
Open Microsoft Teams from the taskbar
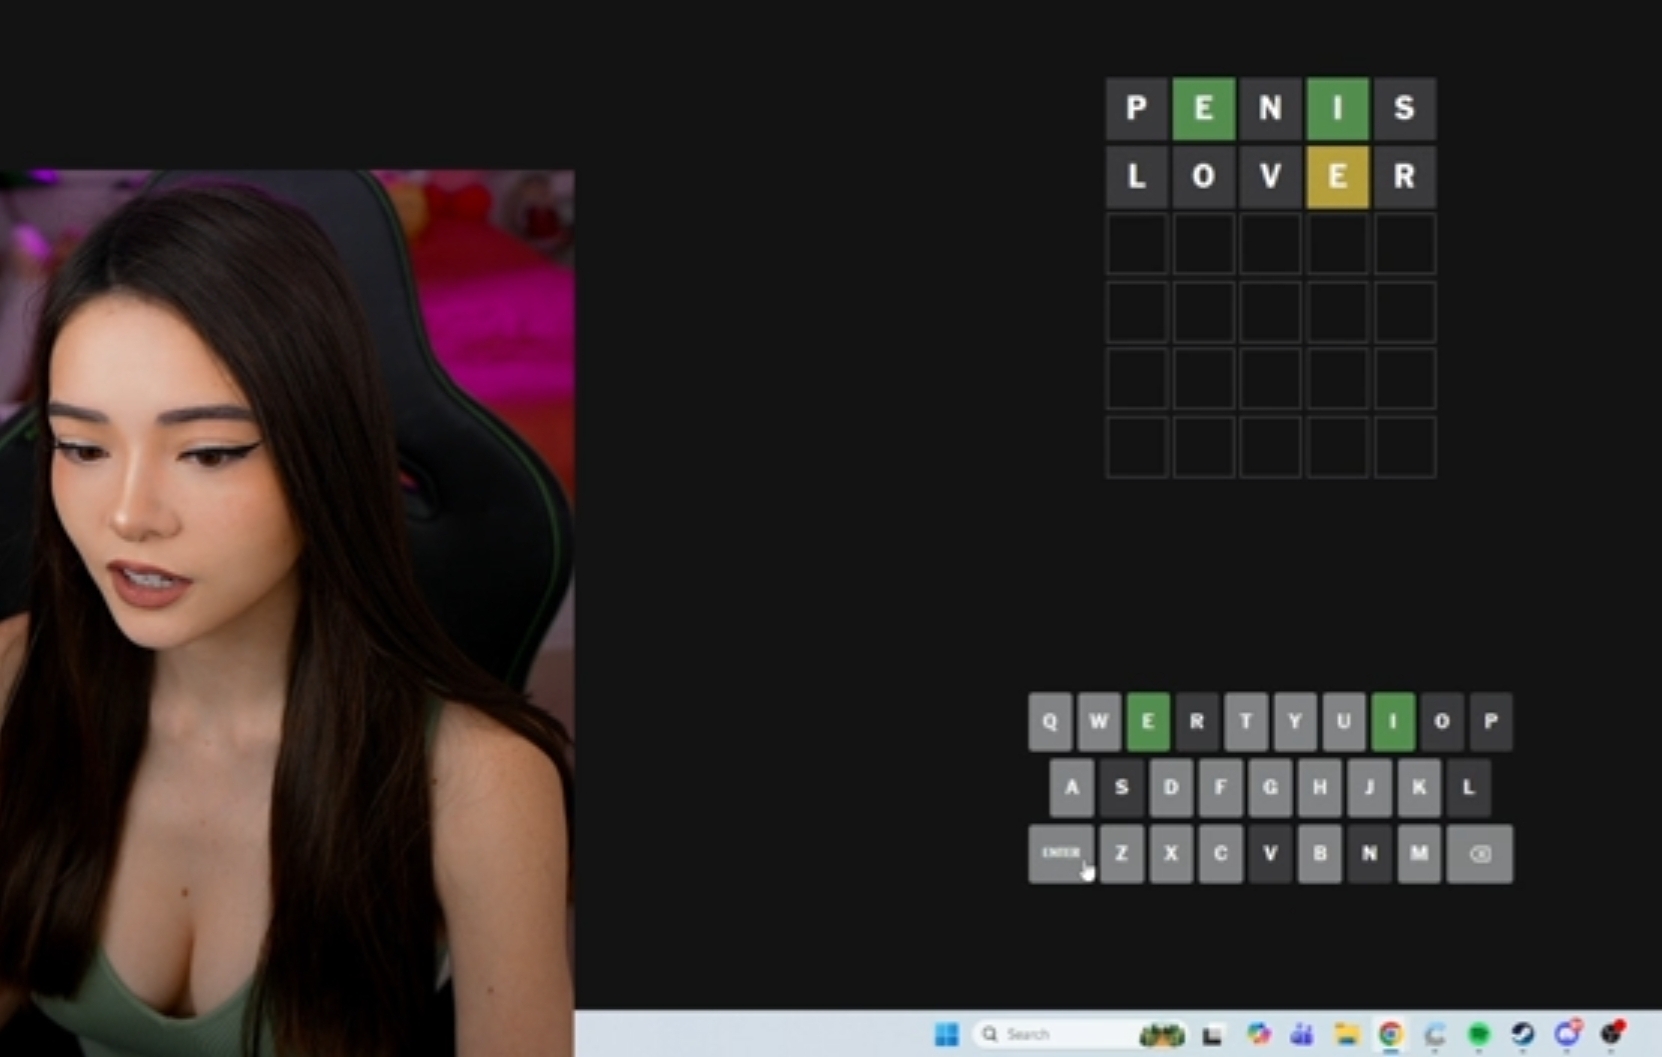pyautogui.click(x=1302, y=1034)
